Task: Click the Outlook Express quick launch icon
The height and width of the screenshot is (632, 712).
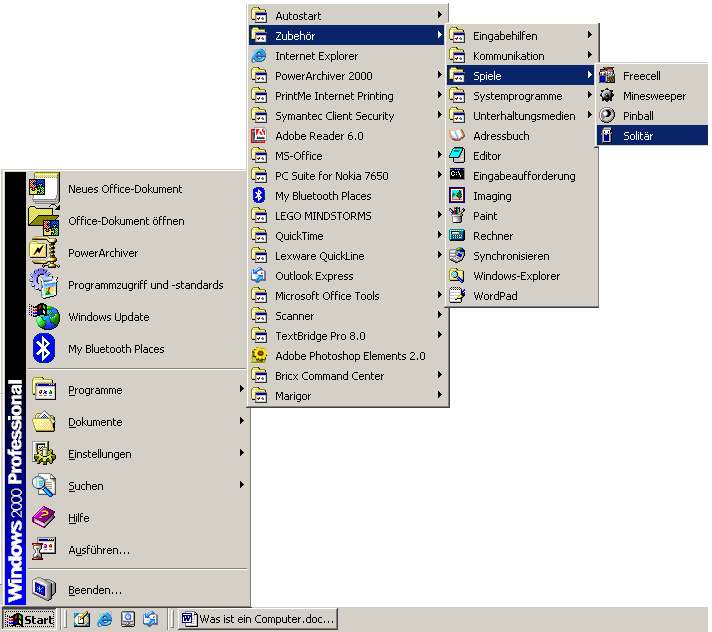Action: [x=150, y=619]
